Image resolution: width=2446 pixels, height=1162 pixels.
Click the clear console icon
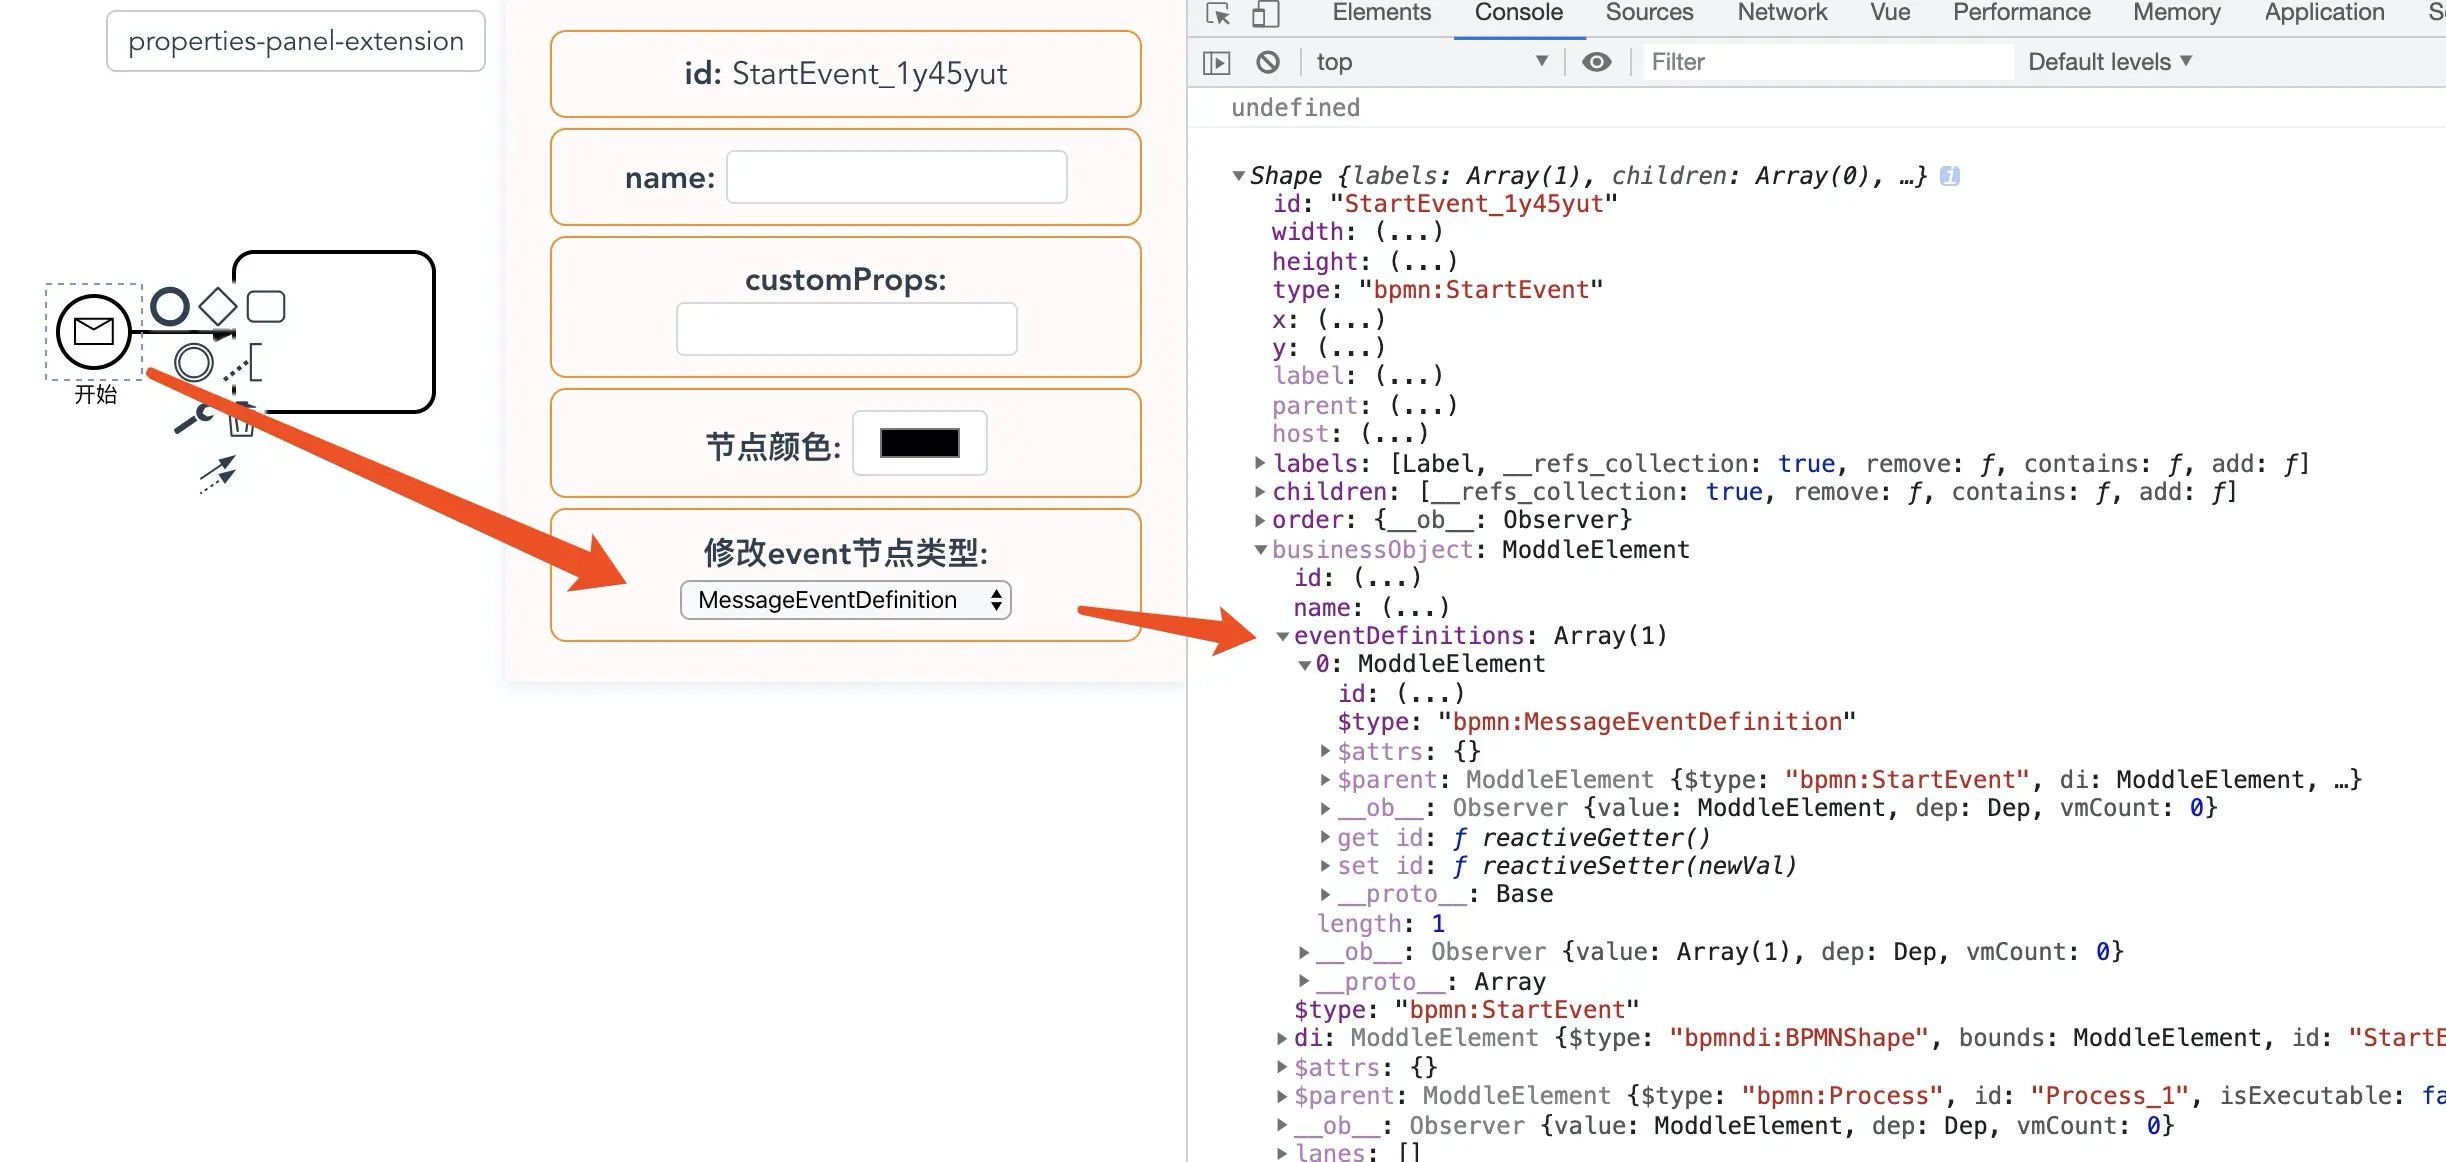click(x=1268, y=62)
